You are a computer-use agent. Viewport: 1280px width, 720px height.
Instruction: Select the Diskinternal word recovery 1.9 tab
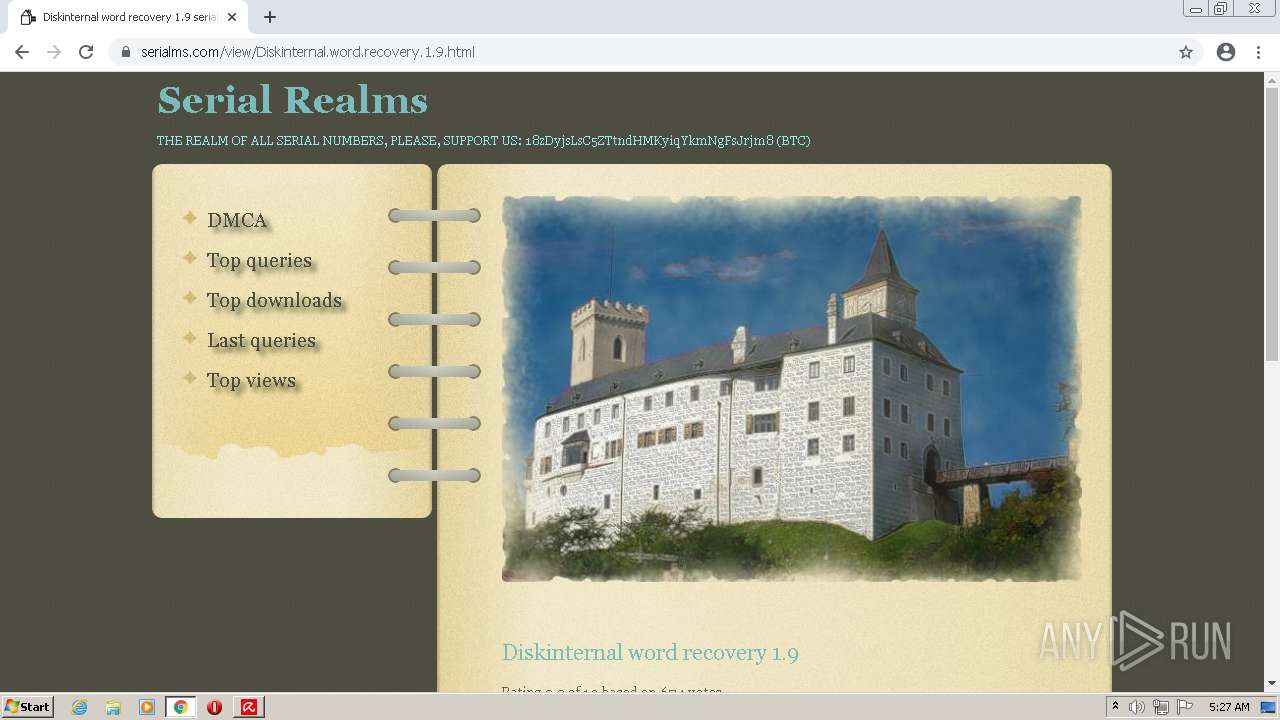128,17
